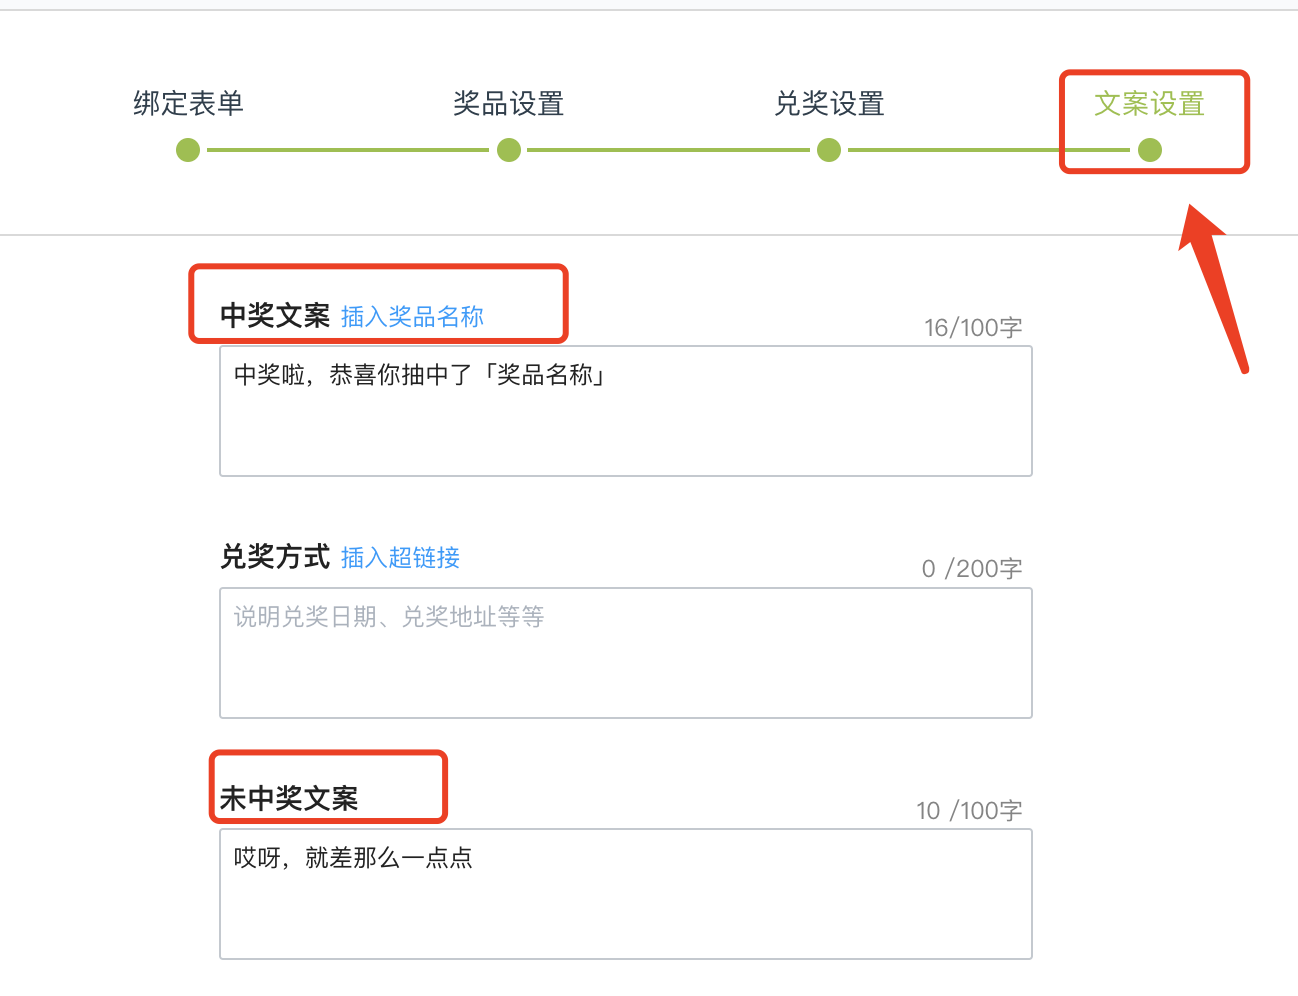The width and height of the screenshot is (1298, 996).
Task: Focus the 兑奖方式 text area
Action: (x=626, y=653)
